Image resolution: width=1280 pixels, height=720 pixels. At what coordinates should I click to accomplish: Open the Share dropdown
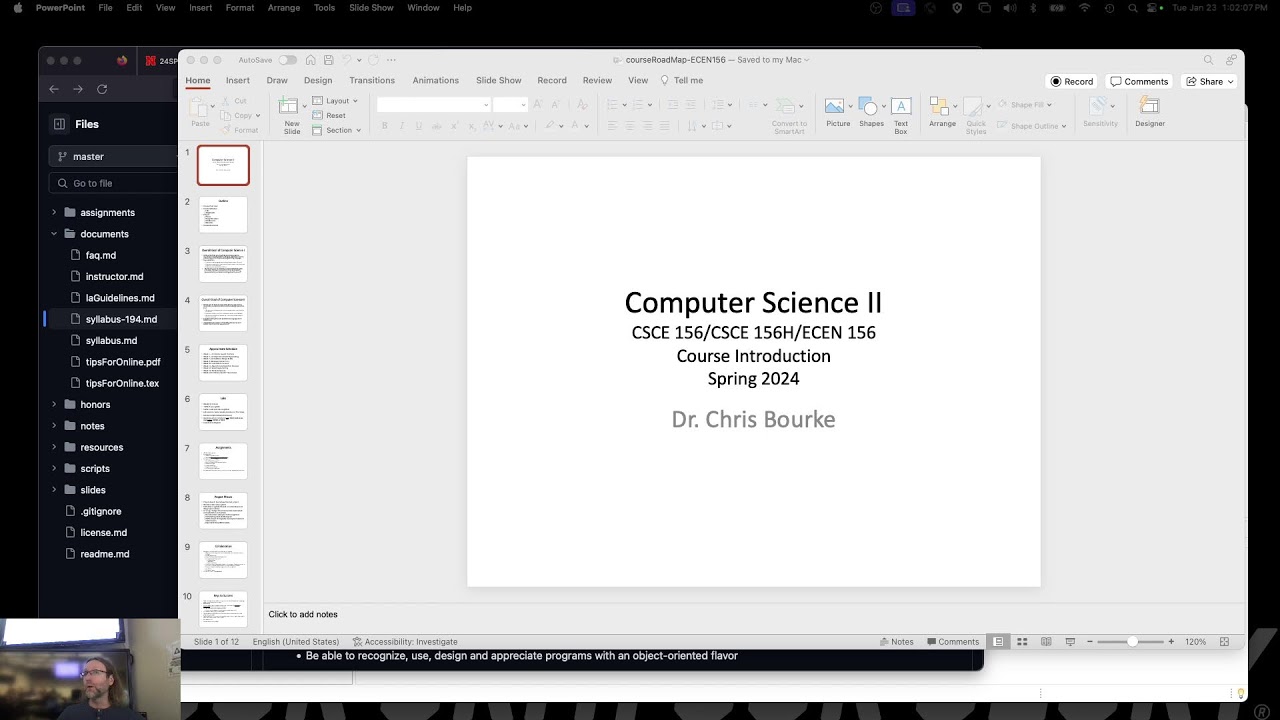click(x=1211, y=81)
